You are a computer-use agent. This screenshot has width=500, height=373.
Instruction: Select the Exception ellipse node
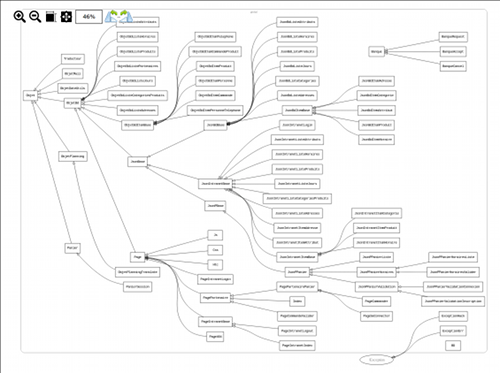(377, 360)
